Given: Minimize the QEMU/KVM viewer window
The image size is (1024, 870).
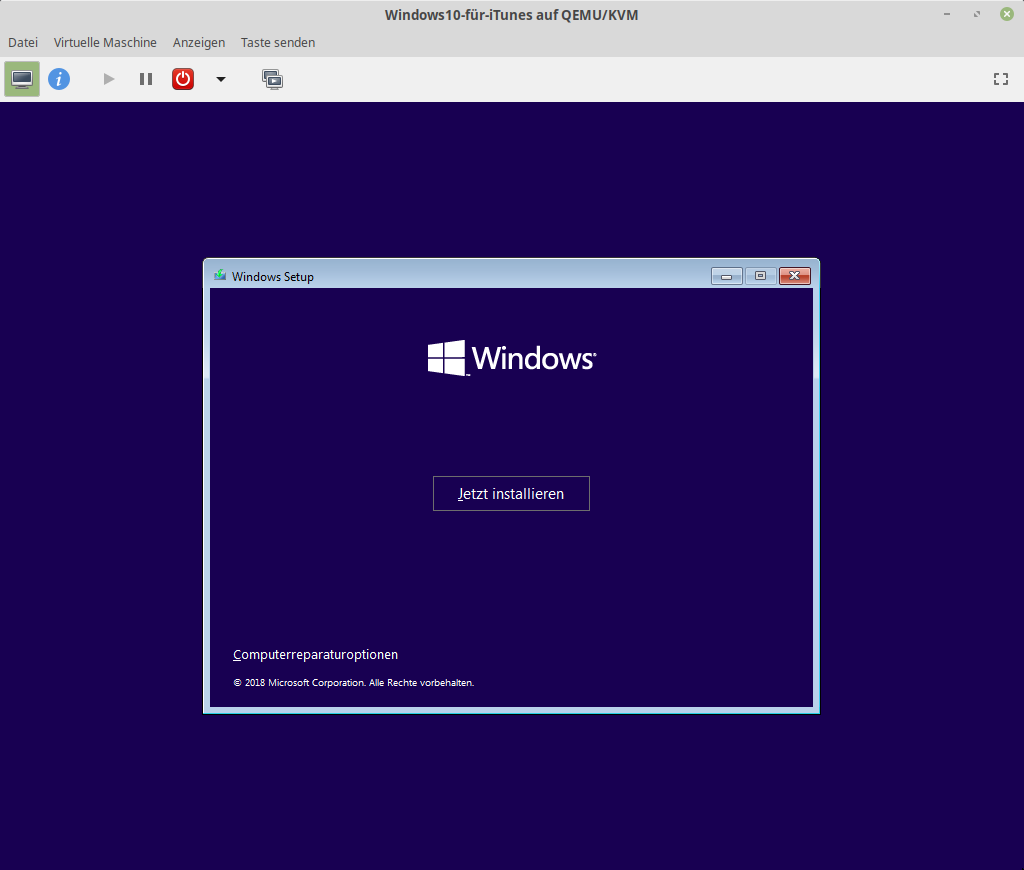Looking at the screenshot, I should (947, 14).
